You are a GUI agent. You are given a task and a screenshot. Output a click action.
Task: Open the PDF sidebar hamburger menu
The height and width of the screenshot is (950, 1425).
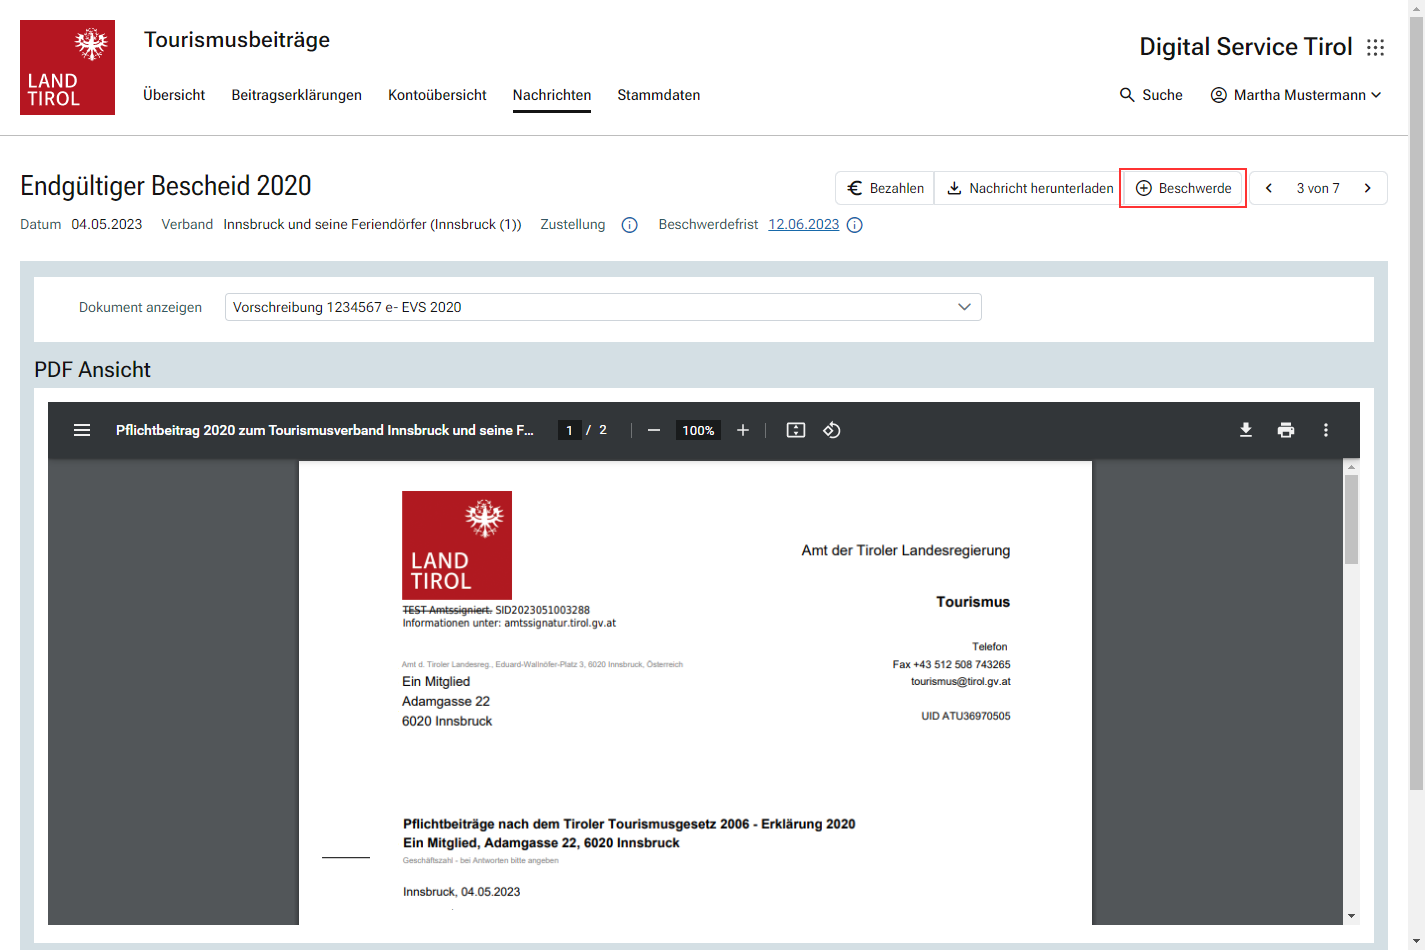82,430
